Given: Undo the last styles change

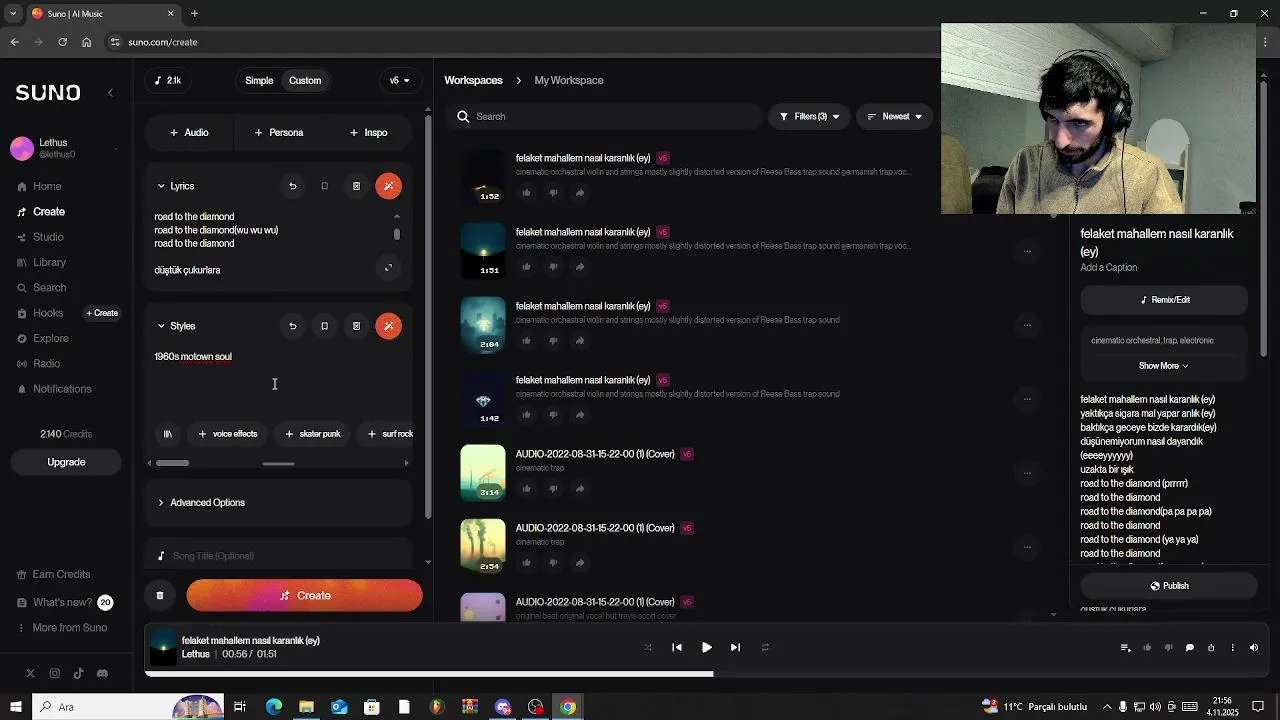Looking at the screenshot, I should coord(293,326).
